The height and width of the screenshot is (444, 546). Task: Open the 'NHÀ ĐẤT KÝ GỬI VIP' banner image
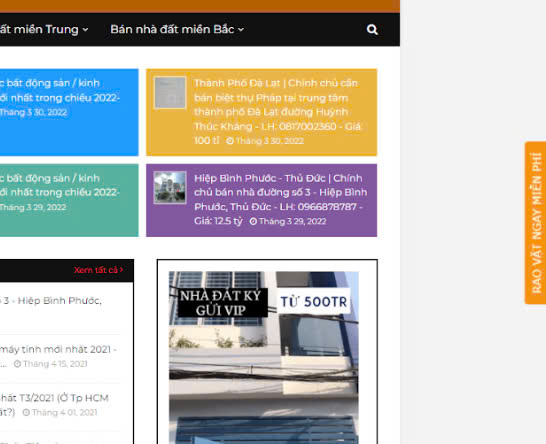point(264,358)
